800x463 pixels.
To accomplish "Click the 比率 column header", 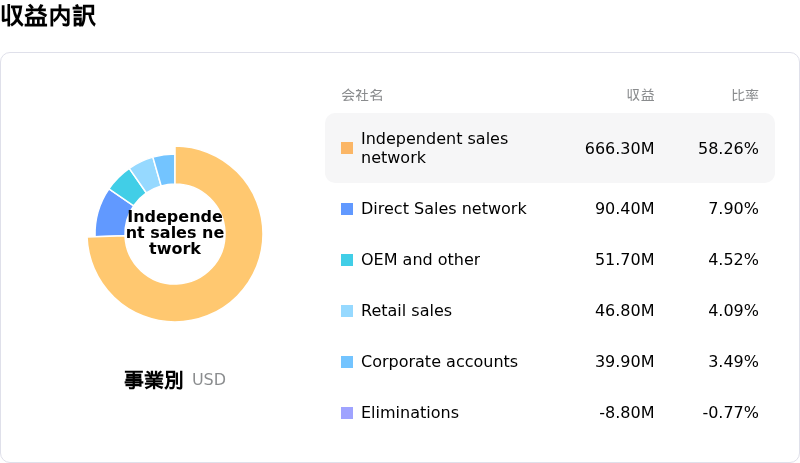I will point(744,96).
